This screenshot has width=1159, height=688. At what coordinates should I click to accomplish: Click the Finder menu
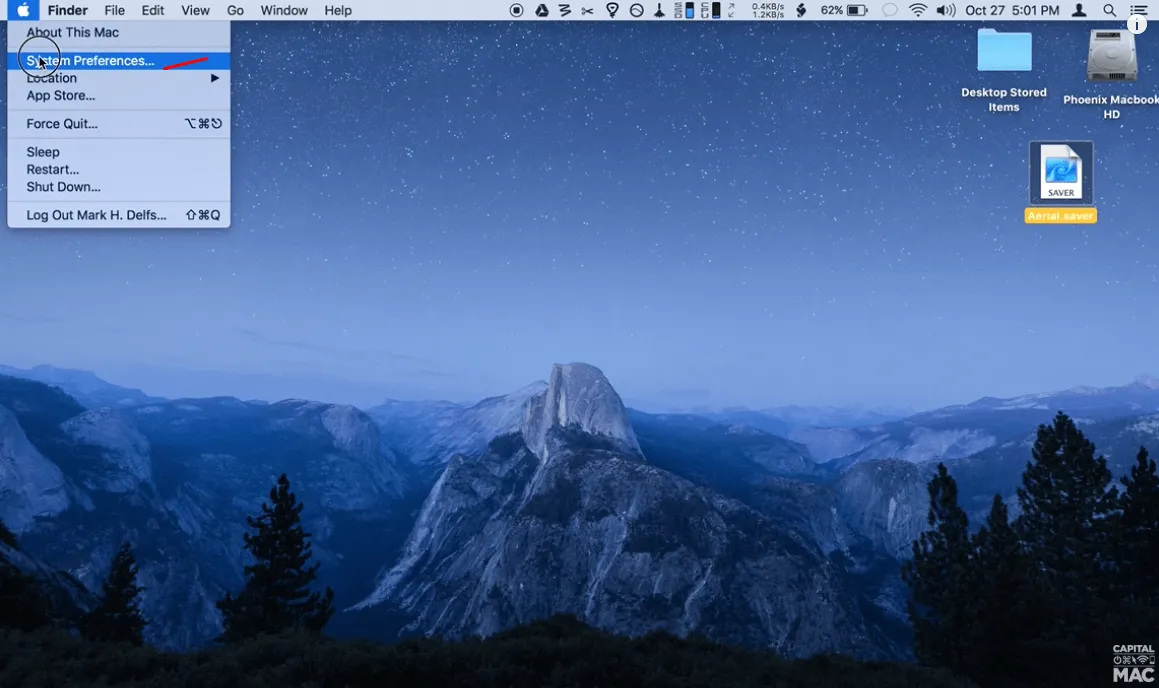[67, 10]
